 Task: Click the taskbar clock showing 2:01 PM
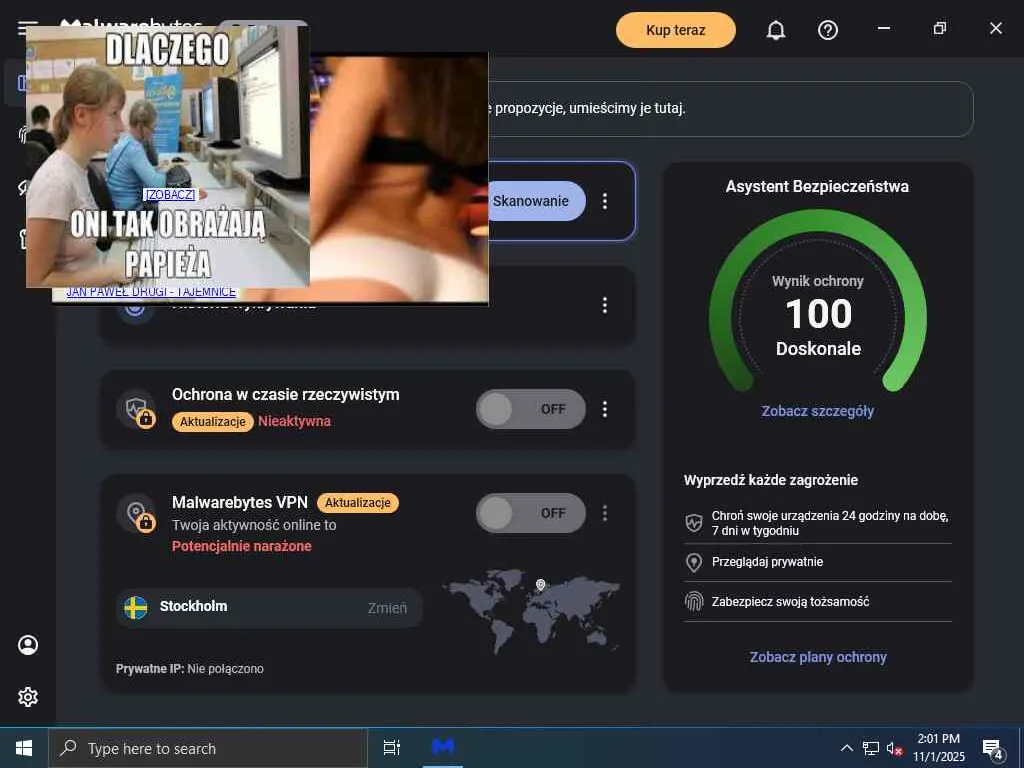point(938,748)
